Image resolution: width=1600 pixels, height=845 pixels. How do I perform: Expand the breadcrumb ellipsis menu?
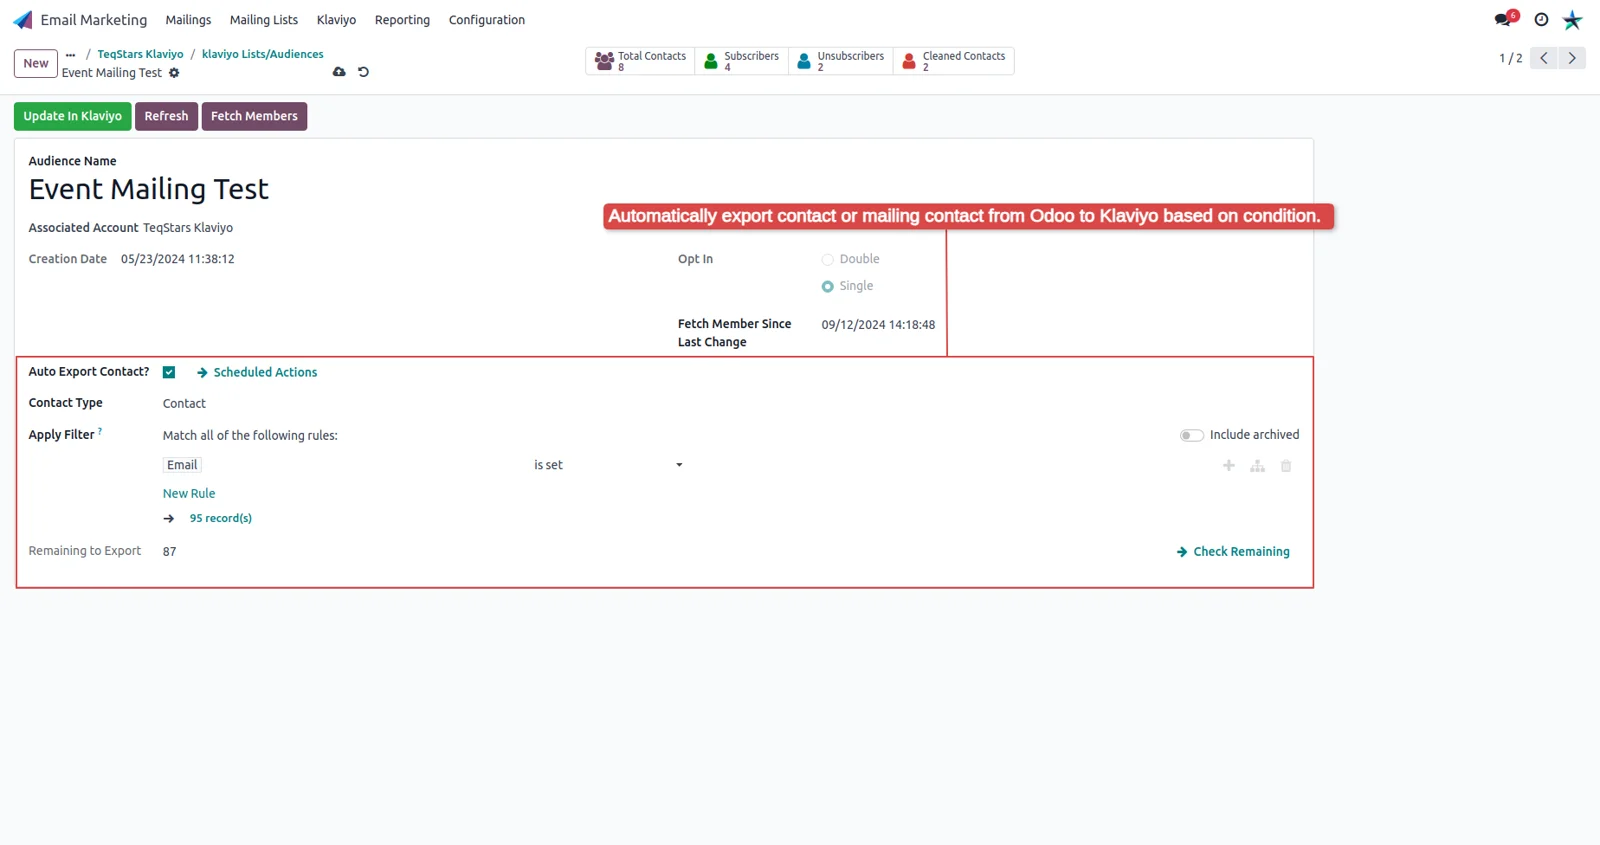70,55
